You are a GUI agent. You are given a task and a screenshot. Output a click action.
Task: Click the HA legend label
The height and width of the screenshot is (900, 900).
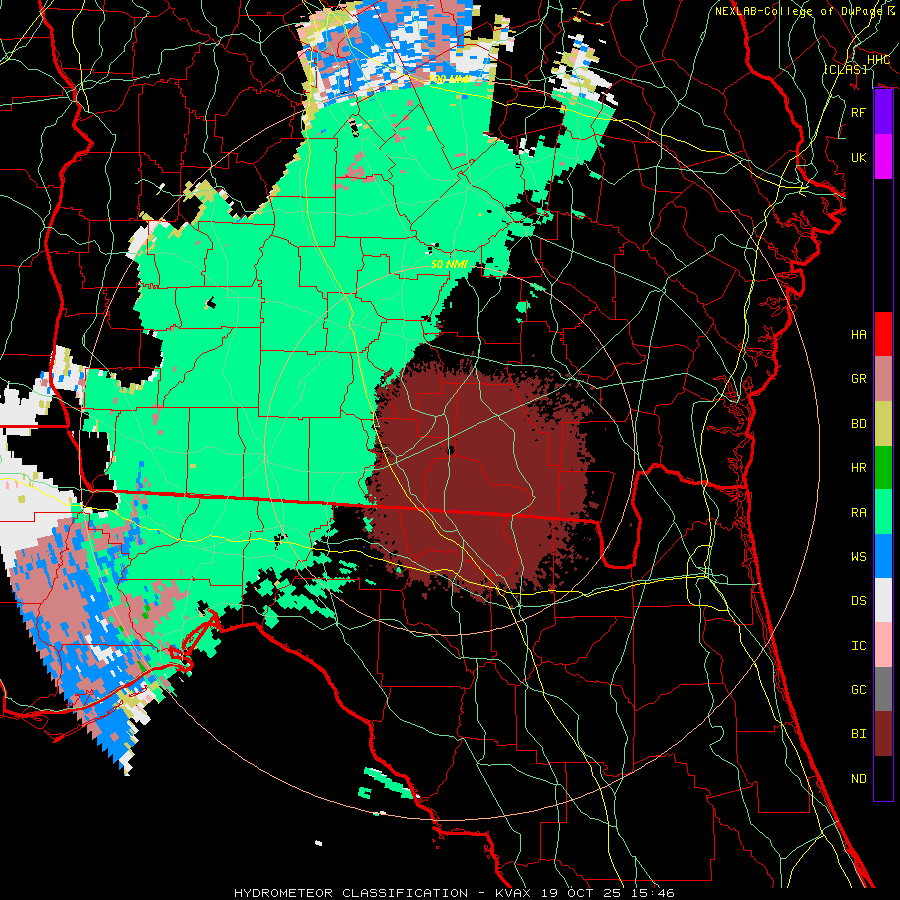pyautogui.click(x=858, y=334)
